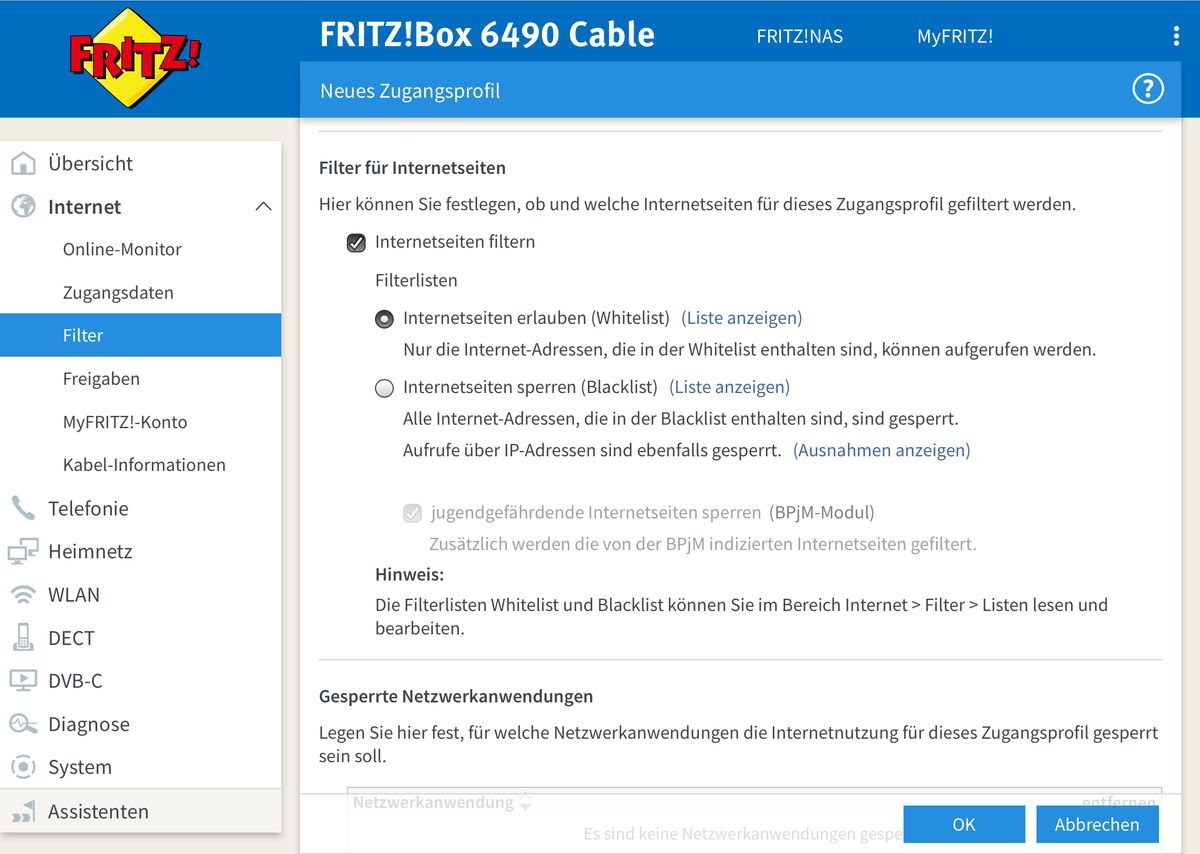Image resolution: width=1200 pixels, height=854 pixels.
Task: Click the Heimnetz network icon
Action: click(x=22, y=551)
